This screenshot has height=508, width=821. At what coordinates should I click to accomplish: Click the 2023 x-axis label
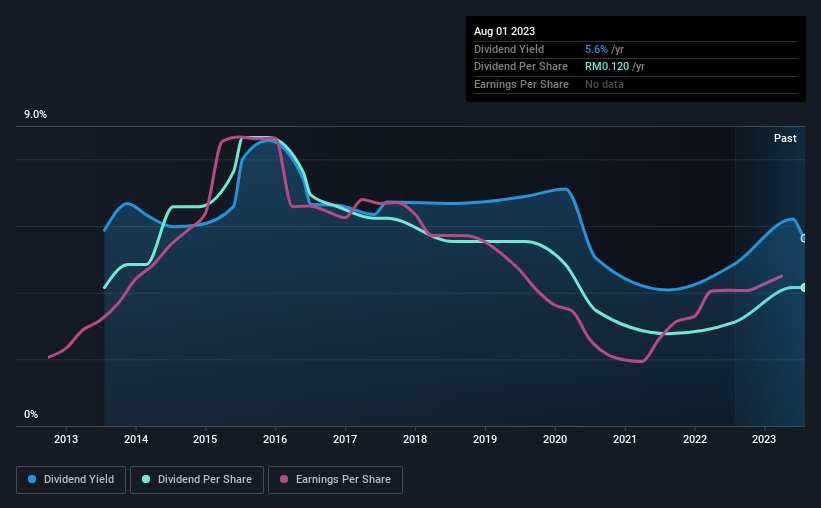[x=764, y=439]
